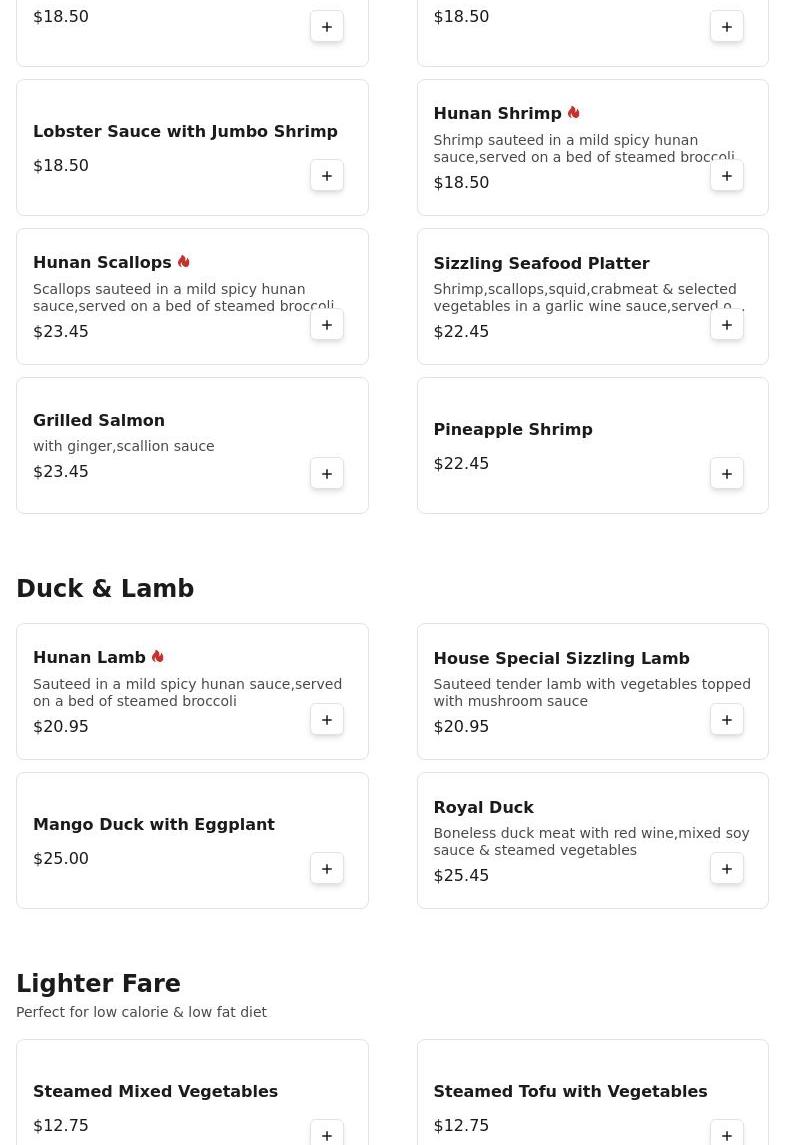Open Sizzling Seafood Platter details

pyautogui.click(x=541, y=263)
